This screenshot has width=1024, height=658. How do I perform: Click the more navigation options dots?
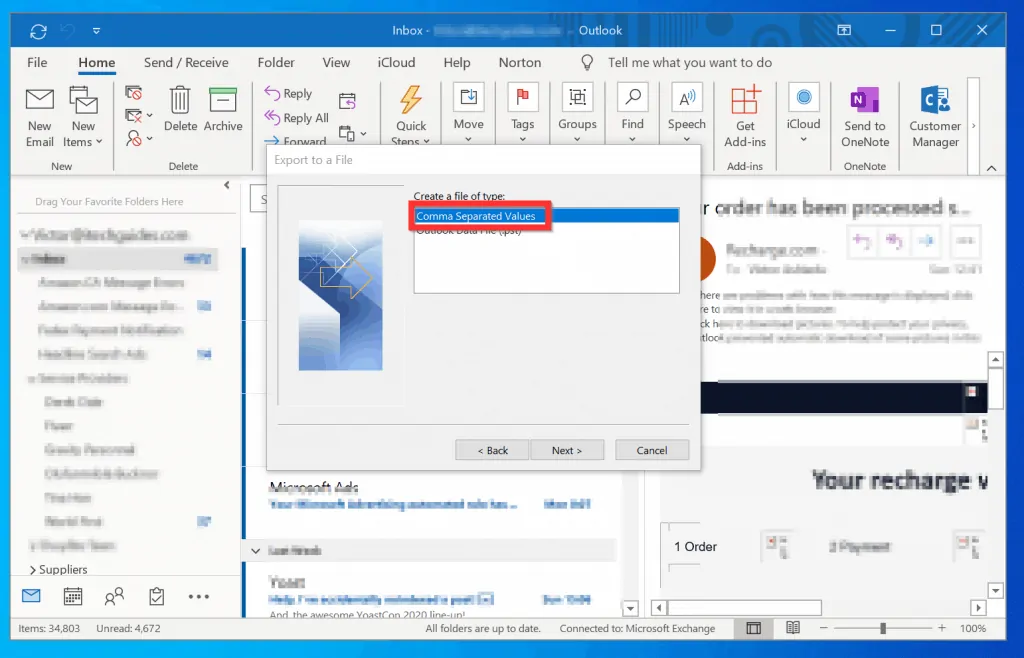point(199,597)
